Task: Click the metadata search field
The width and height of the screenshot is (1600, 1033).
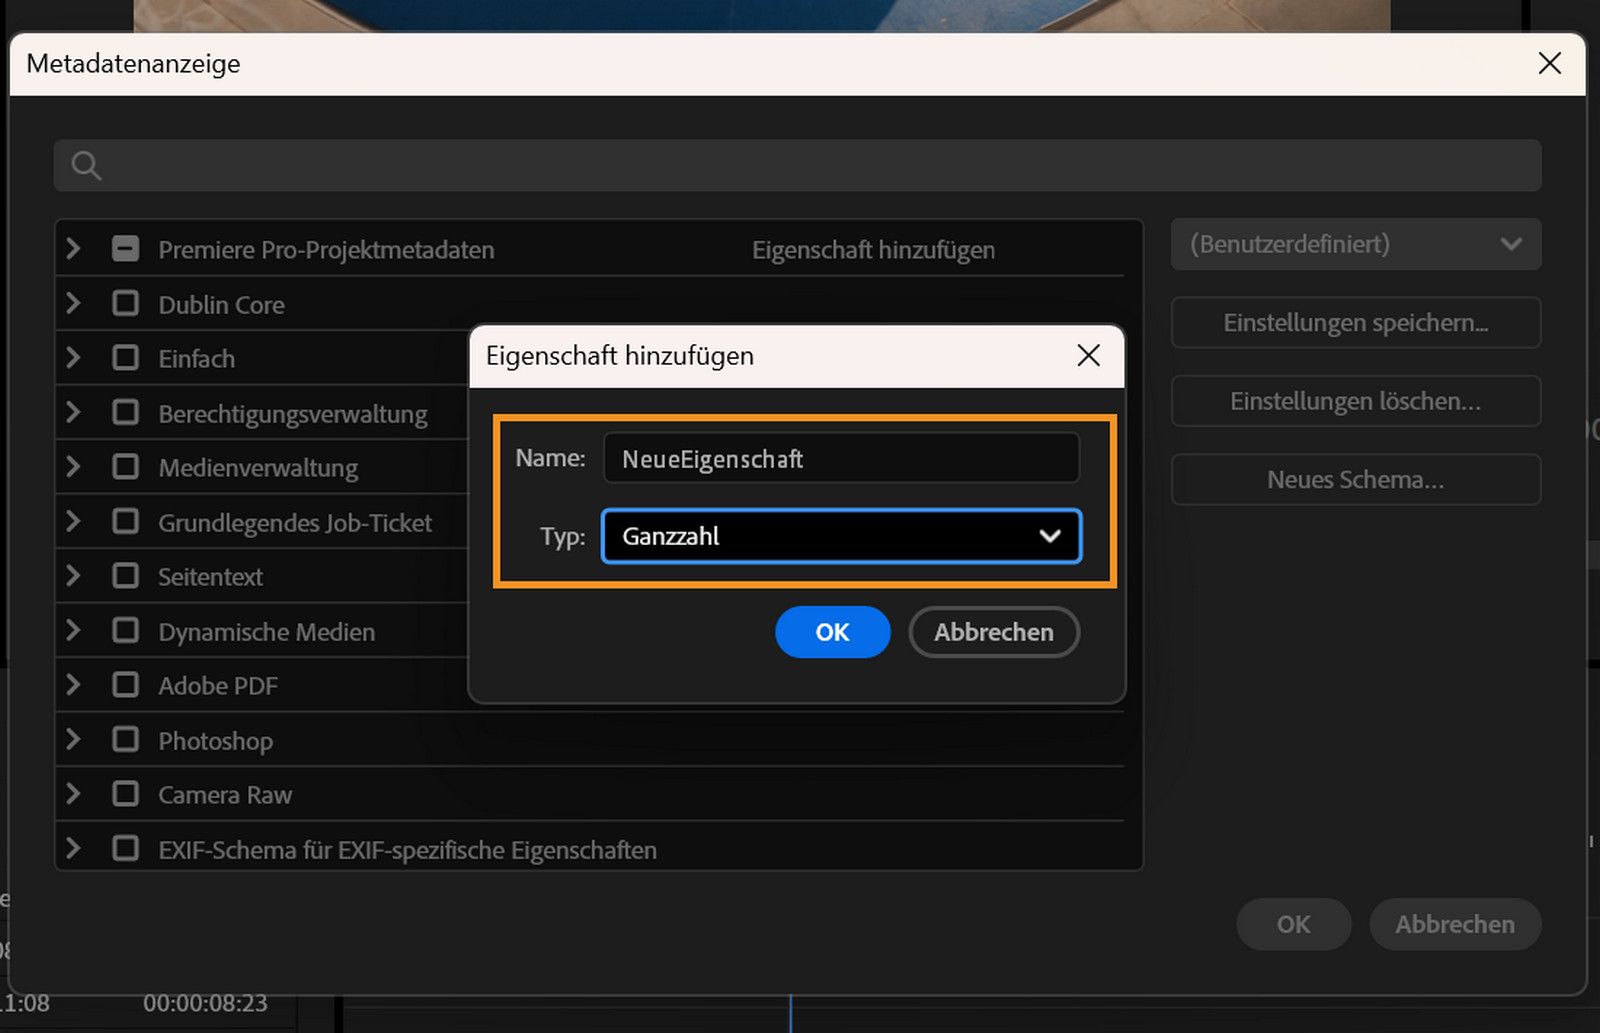Action: tap(797, 165)
